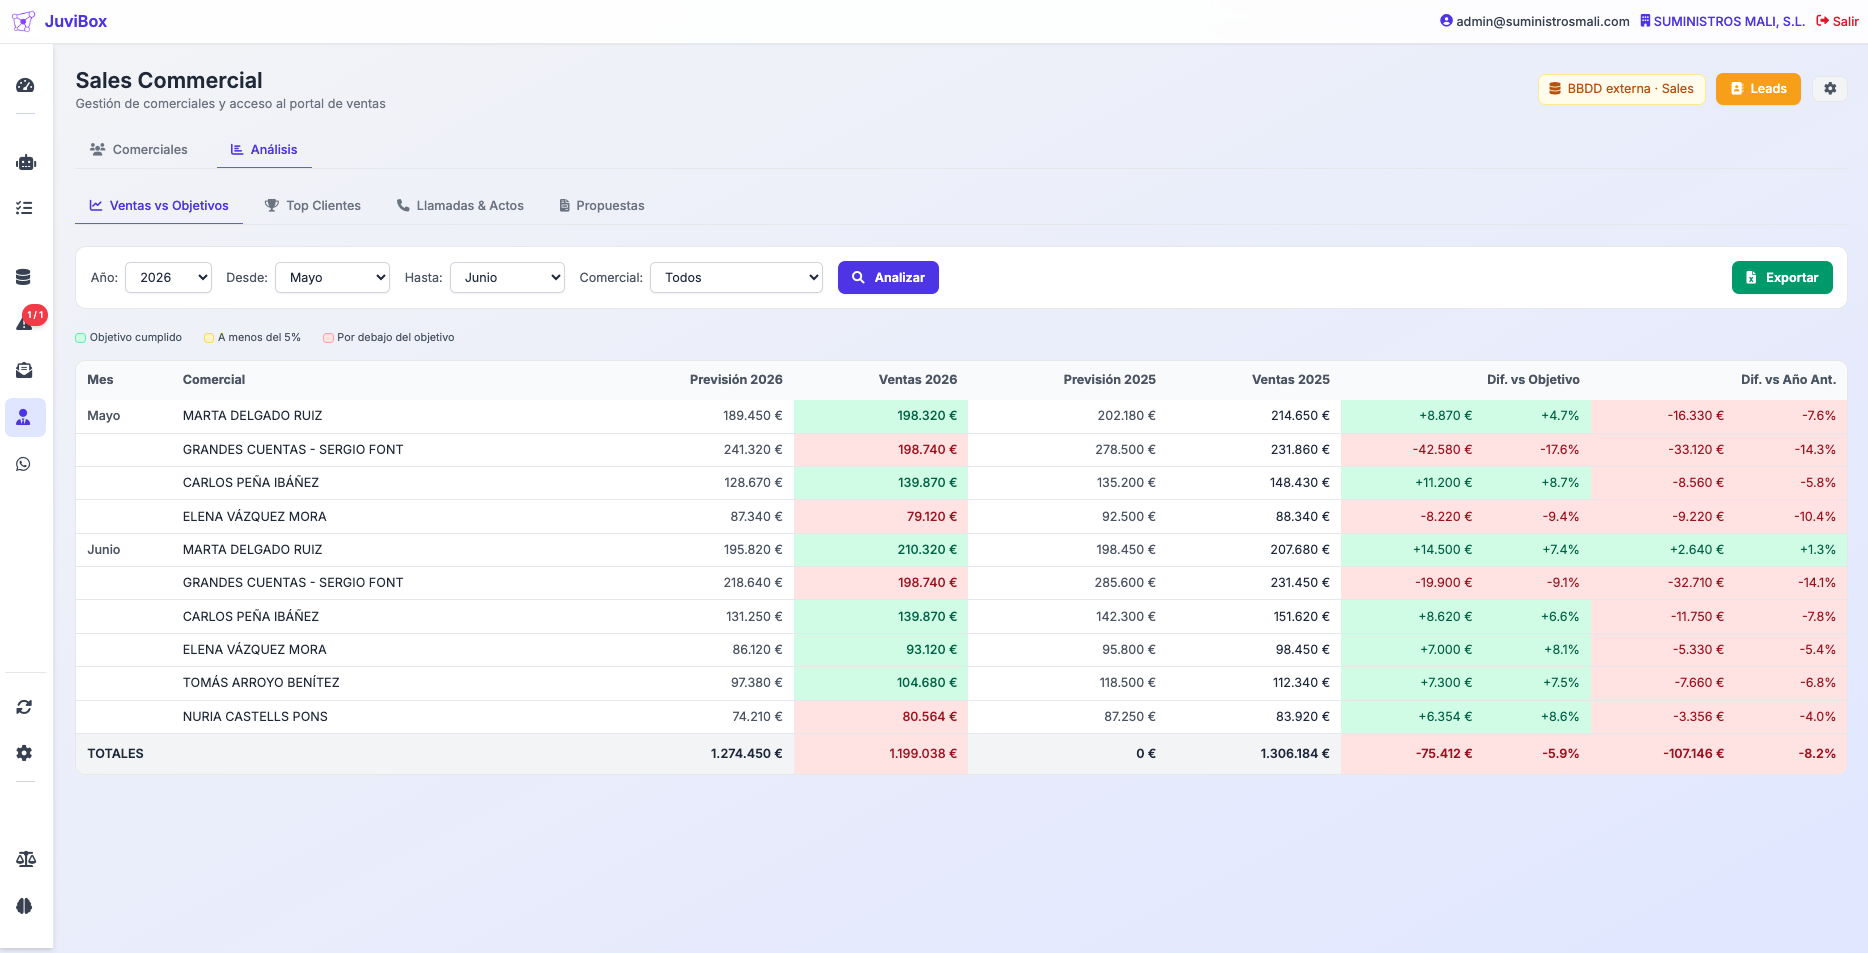Viewport: 1868px width, 953px height.
Task: Open the database sidebar icon
Action: click(x=25, y=278)
